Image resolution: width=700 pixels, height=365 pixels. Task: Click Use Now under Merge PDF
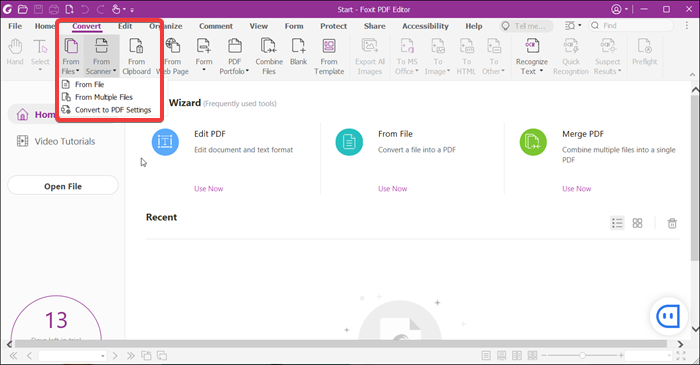pyautogui.click(x=576, y=189)
